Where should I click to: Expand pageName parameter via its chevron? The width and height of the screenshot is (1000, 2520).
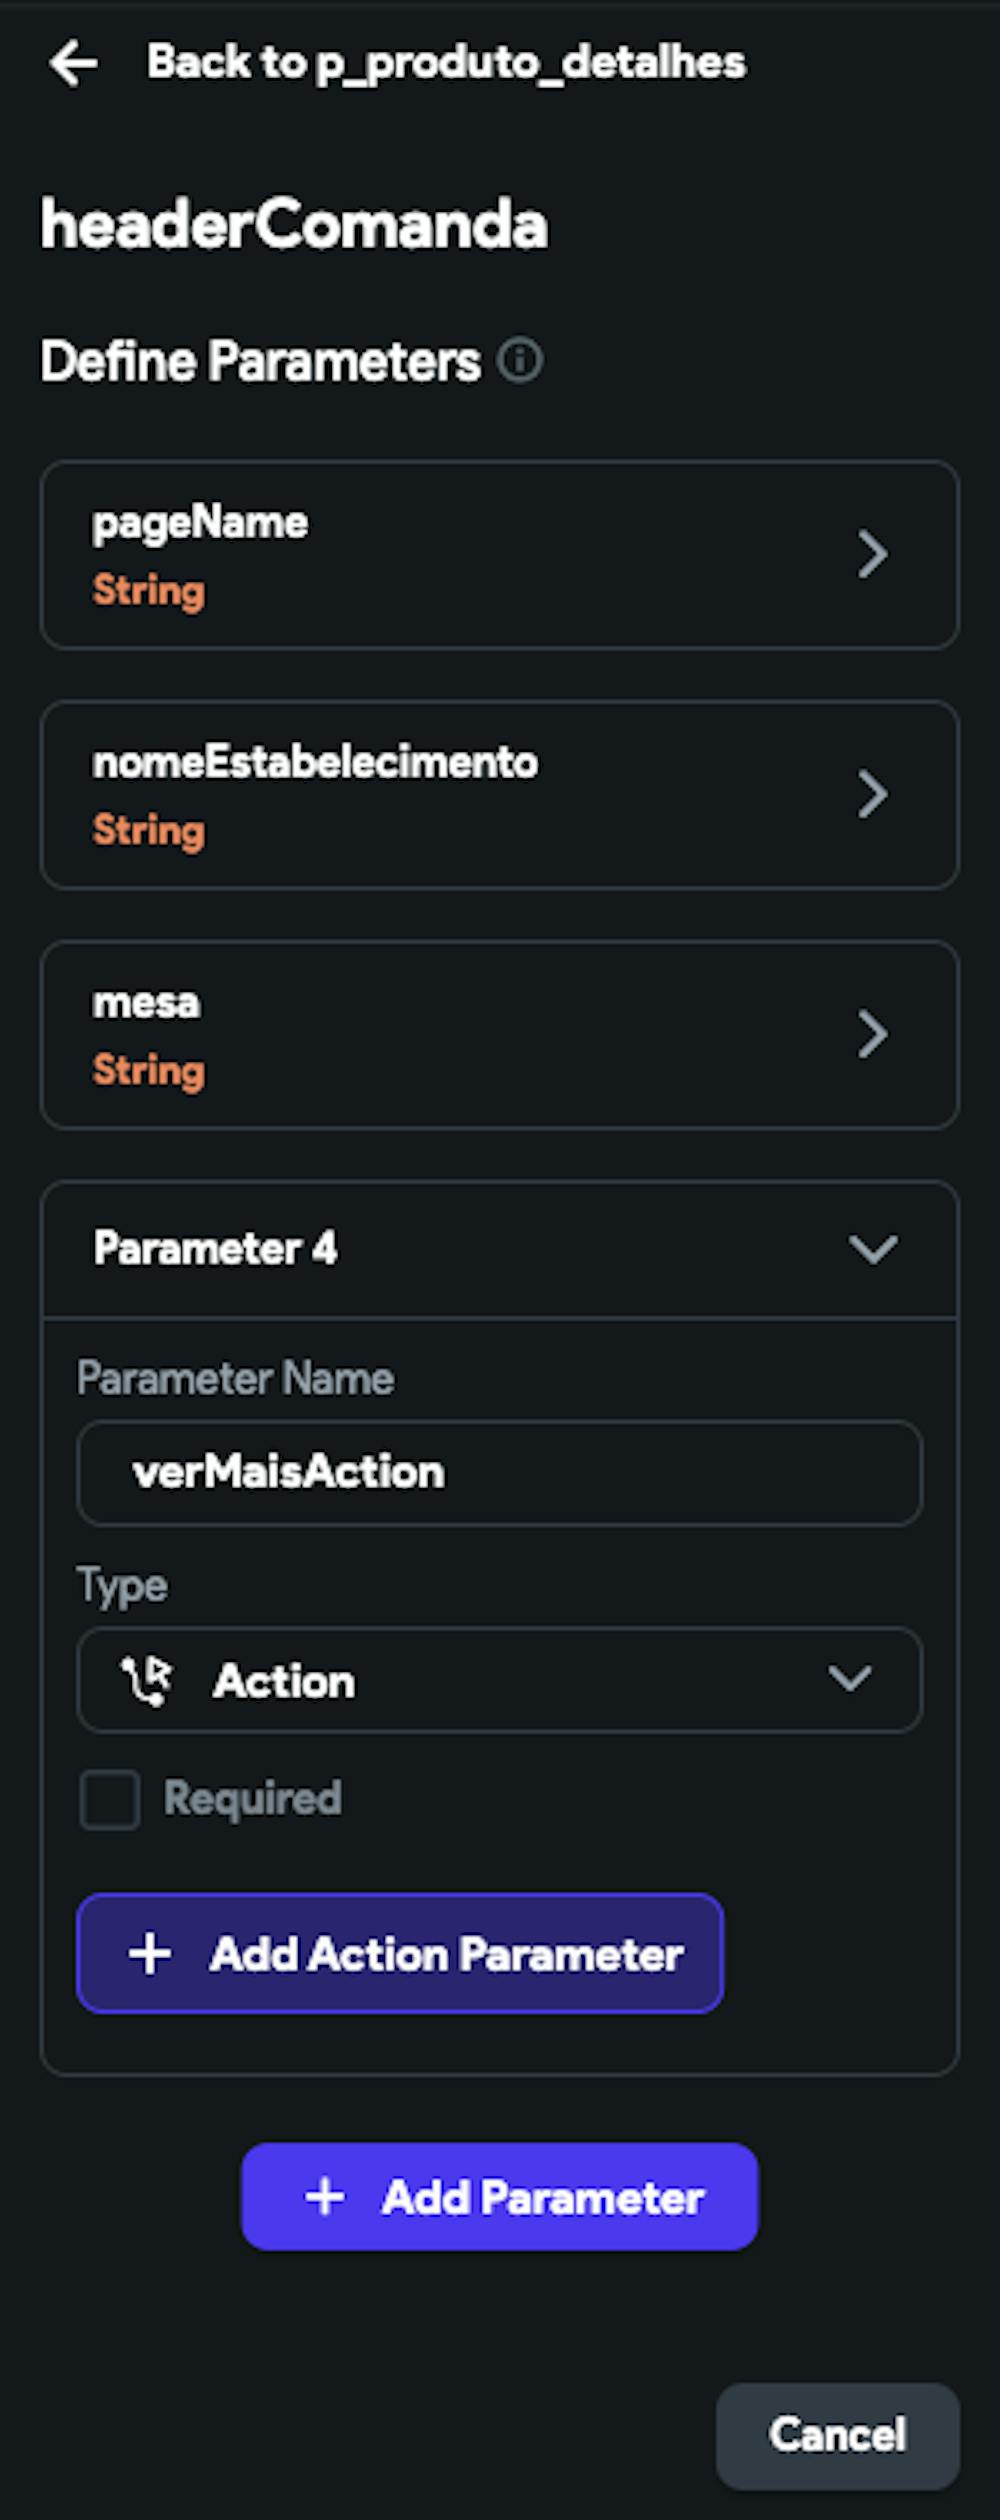pyautogui.click(x=872, y=555)
